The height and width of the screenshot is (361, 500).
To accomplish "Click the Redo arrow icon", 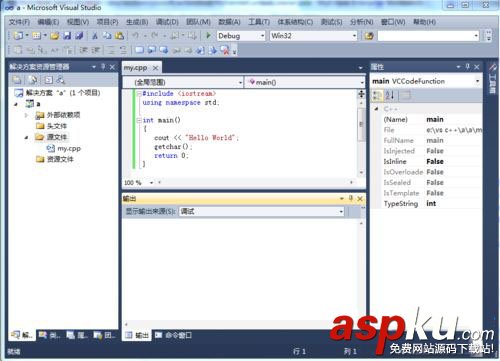I will [x=155, y=35].
